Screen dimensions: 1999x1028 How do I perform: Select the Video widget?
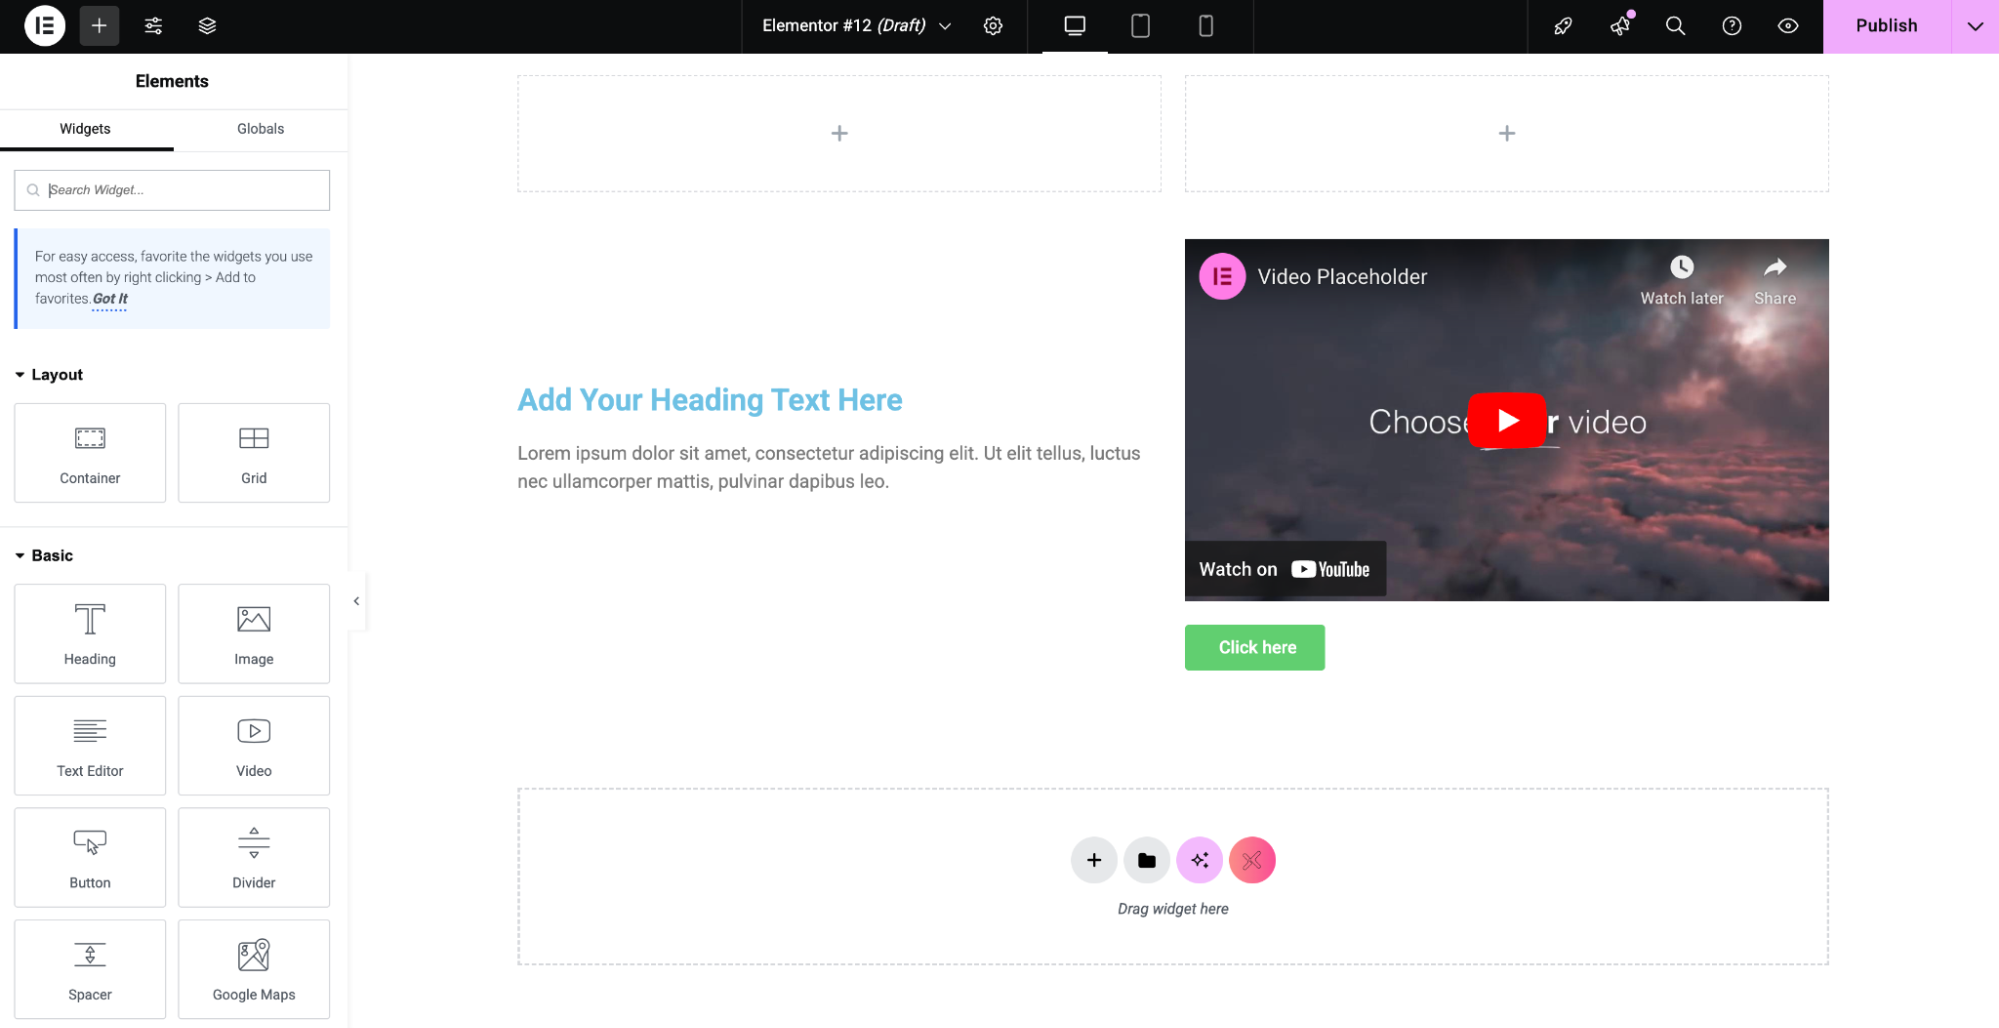pyautogui.click(x=253, y=745)
